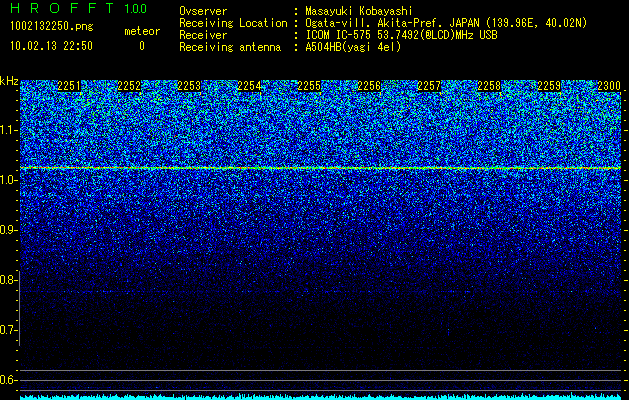Select the file name 1002132250.png
Image resolution: width=629 pixels, height=400 pixels.
pyautogui.click(x=52, y=27)
